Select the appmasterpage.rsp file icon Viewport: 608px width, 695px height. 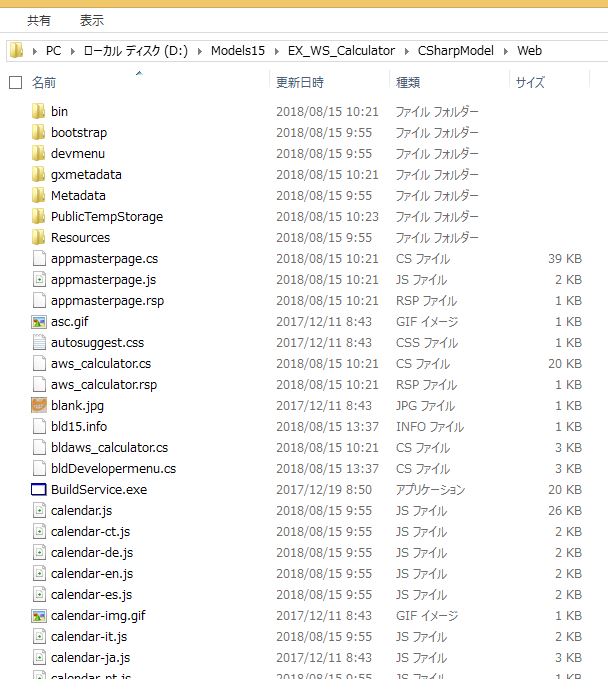pyautogui.click(x=39, y=301)
